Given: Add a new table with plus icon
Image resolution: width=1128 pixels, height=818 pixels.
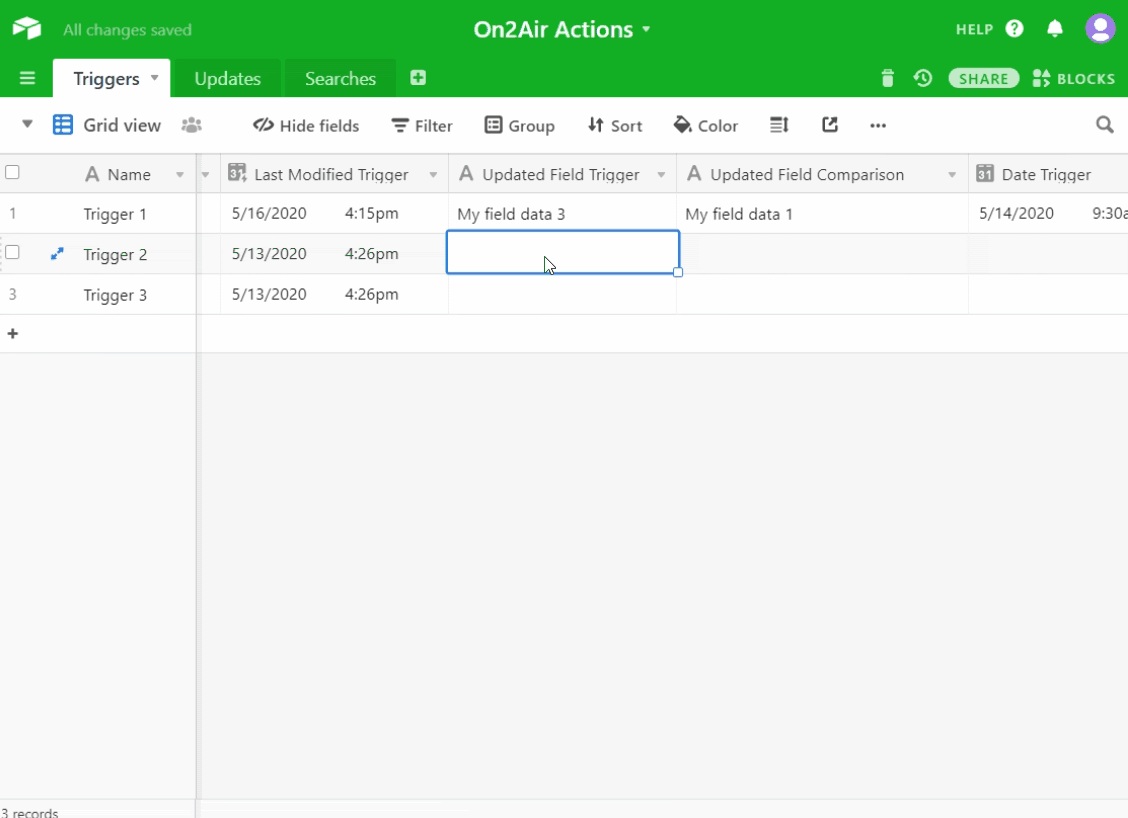Looking at the screenshot, I should coord(418,78).
